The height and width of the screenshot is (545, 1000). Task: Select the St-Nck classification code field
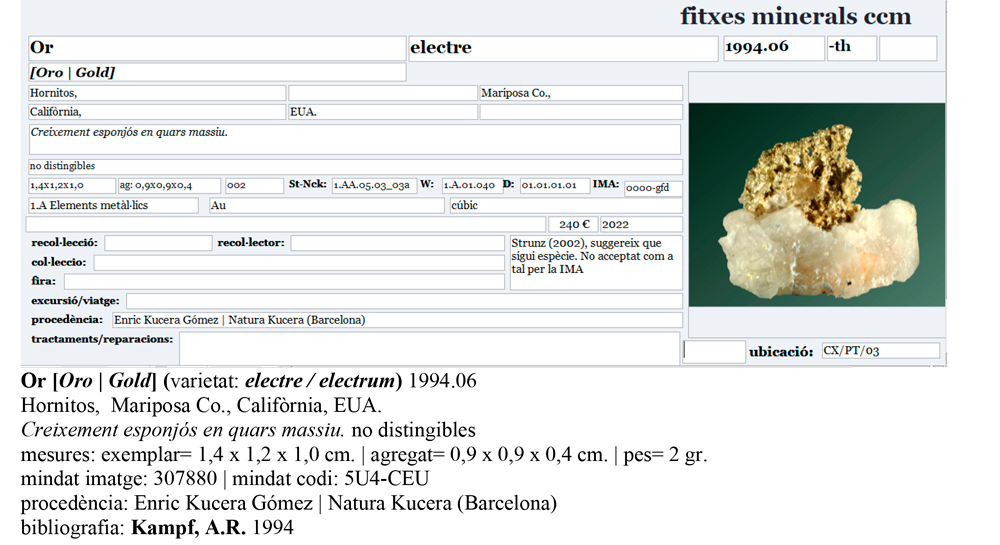(x=374, y=185)
